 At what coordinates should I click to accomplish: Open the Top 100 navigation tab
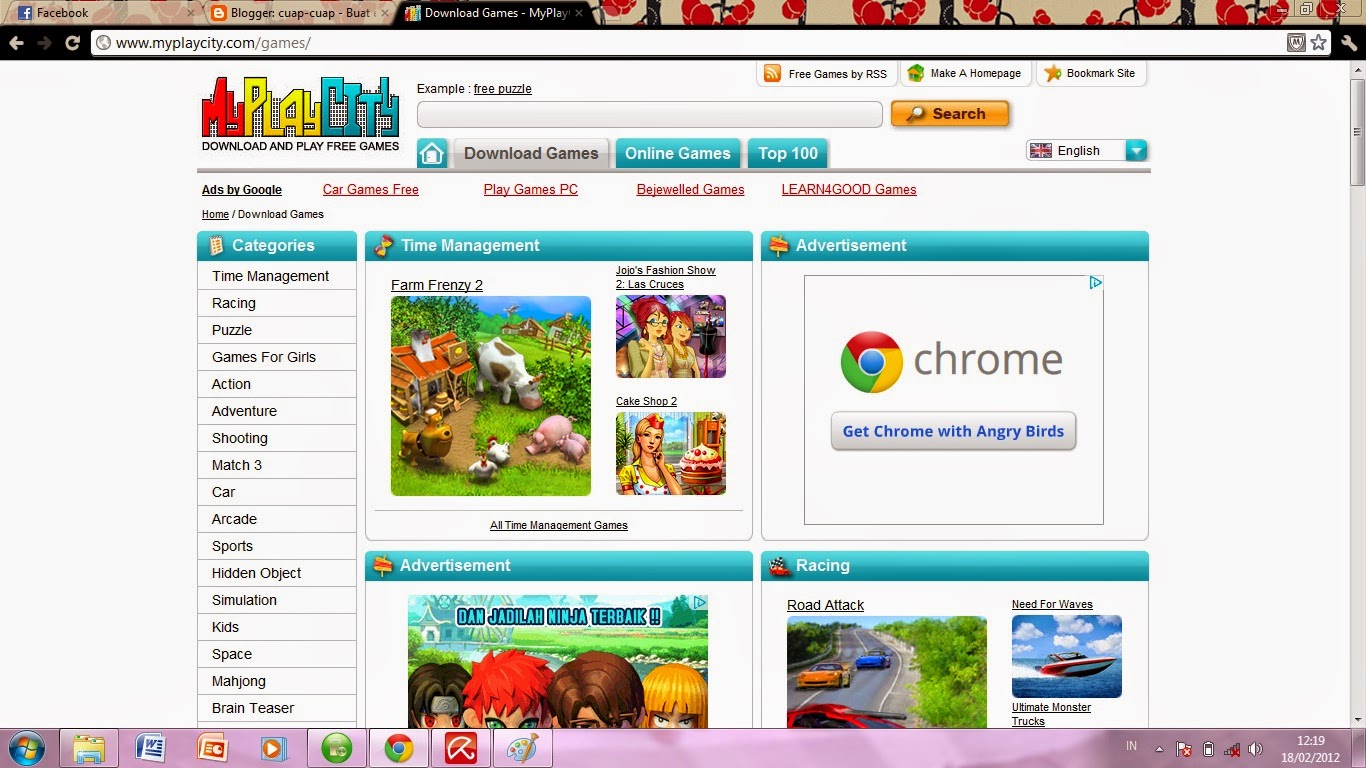(x=788, y=153)
